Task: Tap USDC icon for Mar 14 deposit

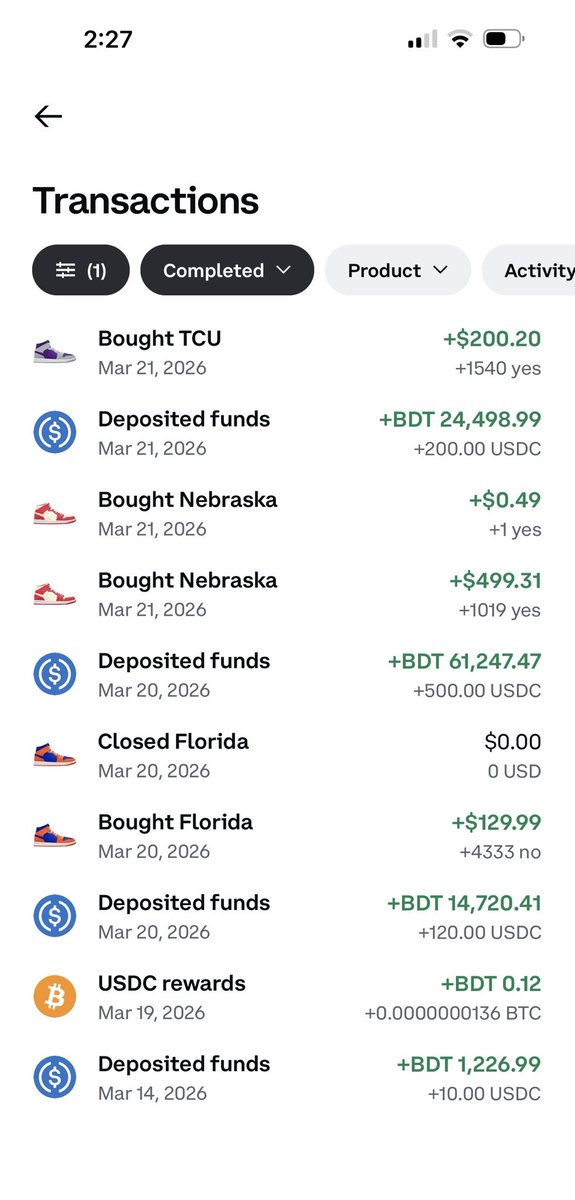Action: (x=54, y=1078)
